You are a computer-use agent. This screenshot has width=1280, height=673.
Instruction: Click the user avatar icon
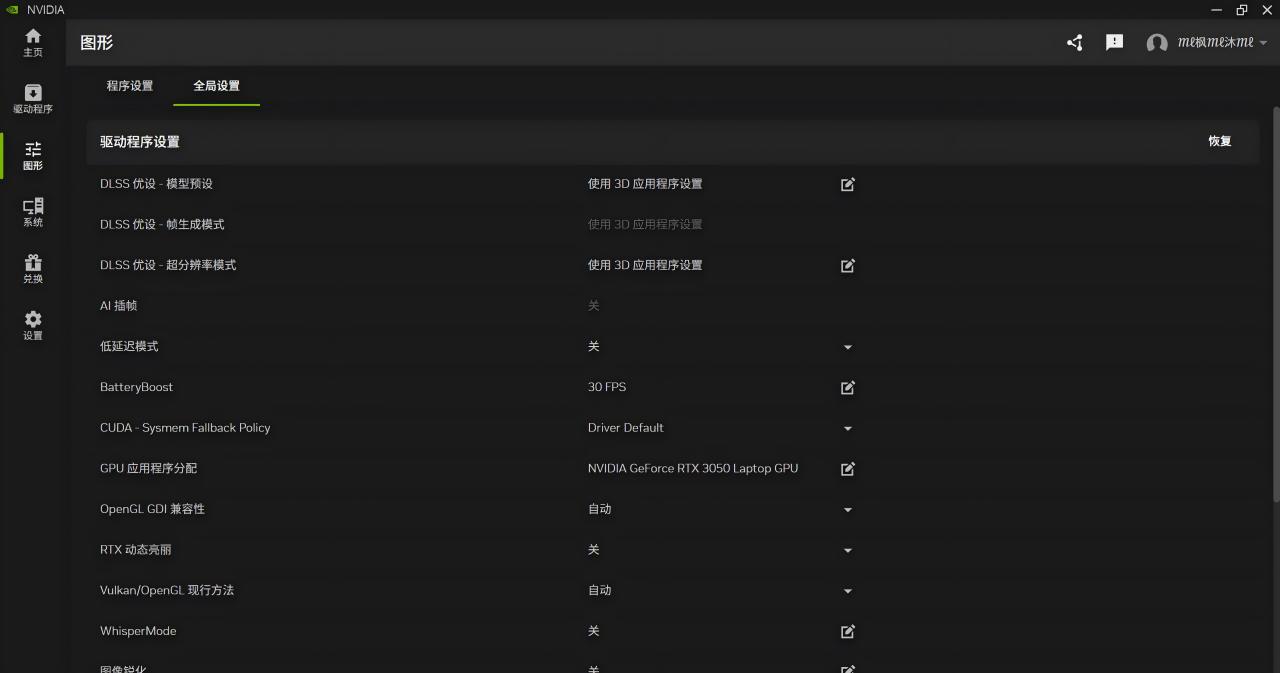point(1157,43)
